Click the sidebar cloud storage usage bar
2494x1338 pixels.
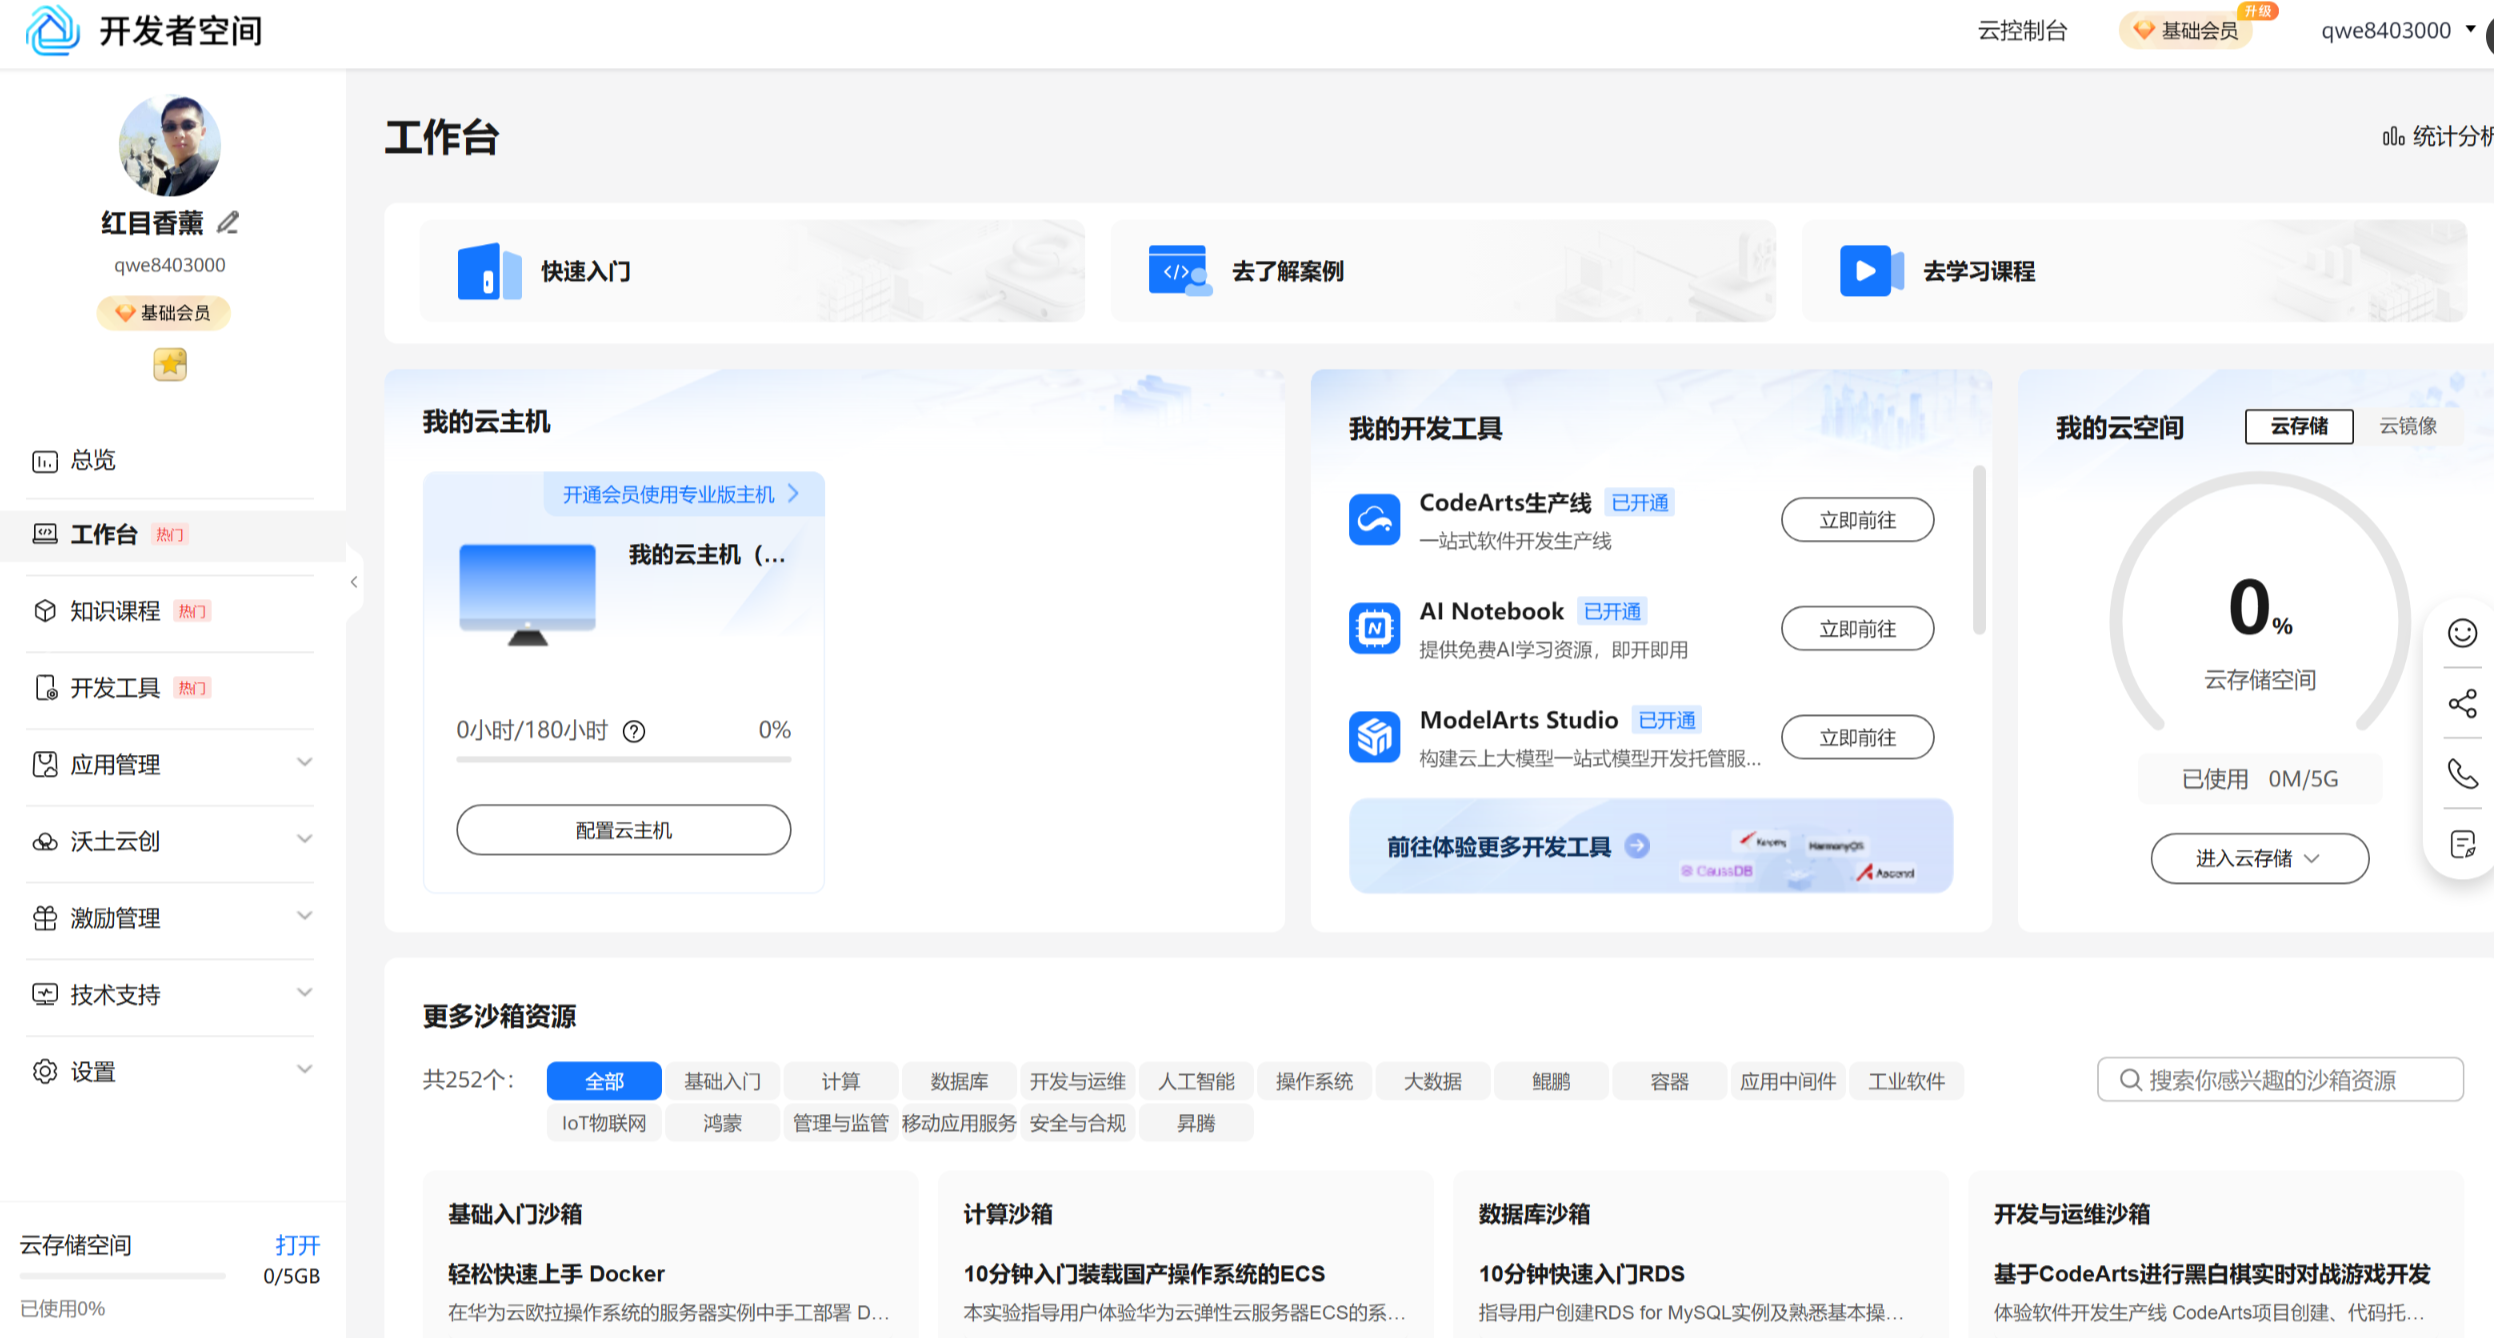(x=122, y=1276)
